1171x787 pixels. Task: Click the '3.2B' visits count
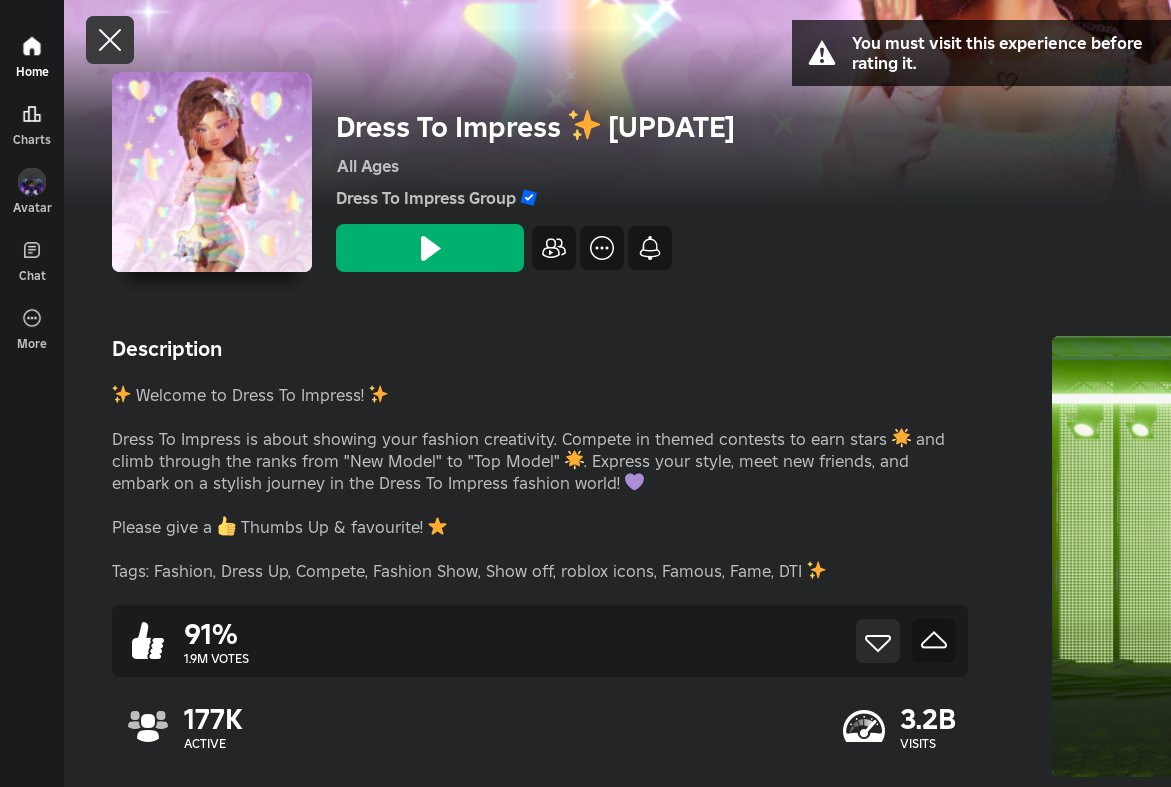tap(928, 720)
